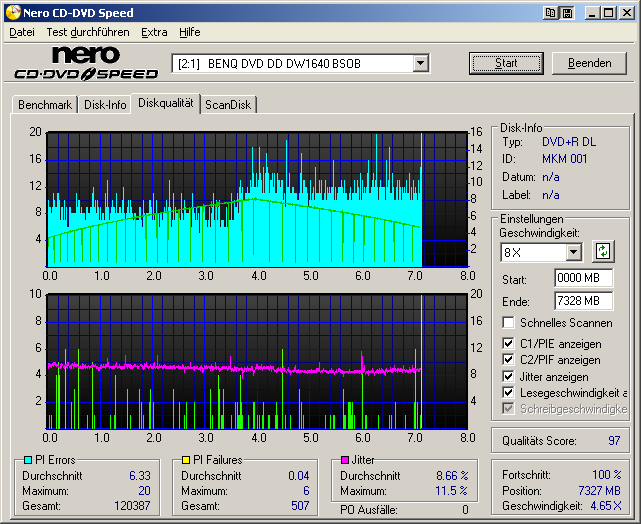
Task: Click the copy screenshot icon in title bar
Action: (x=552, y=13)
